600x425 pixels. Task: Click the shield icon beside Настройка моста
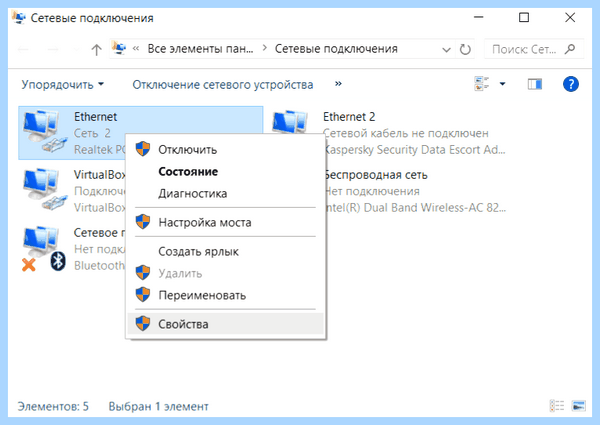point(143,221)
